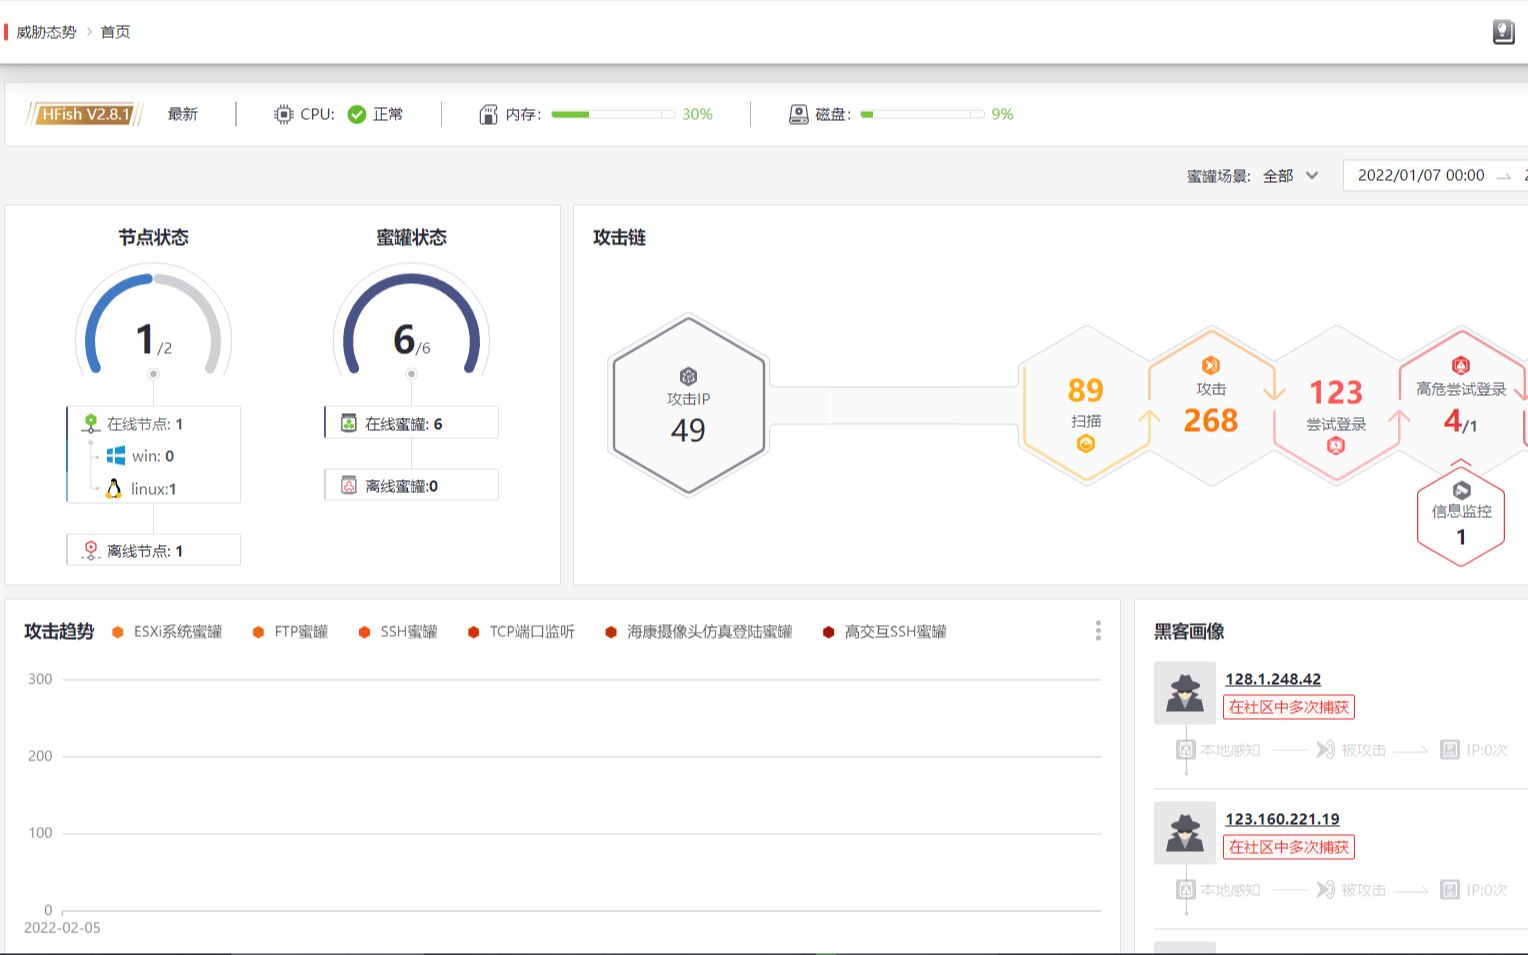Click the online node map-pin icon
The image size is (1528, 955).
point(91,423)
